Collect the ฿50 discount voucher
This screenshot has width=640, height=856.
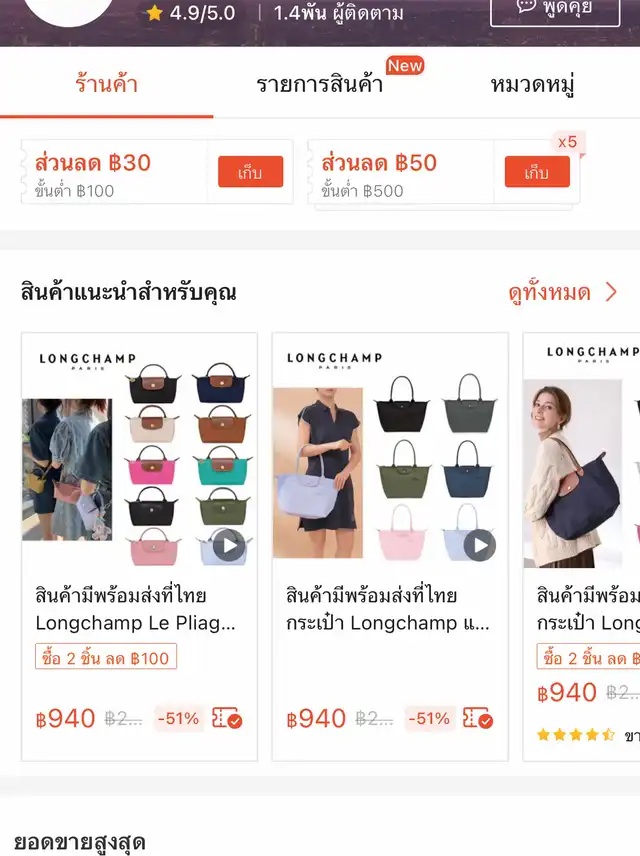coord(537,172)
